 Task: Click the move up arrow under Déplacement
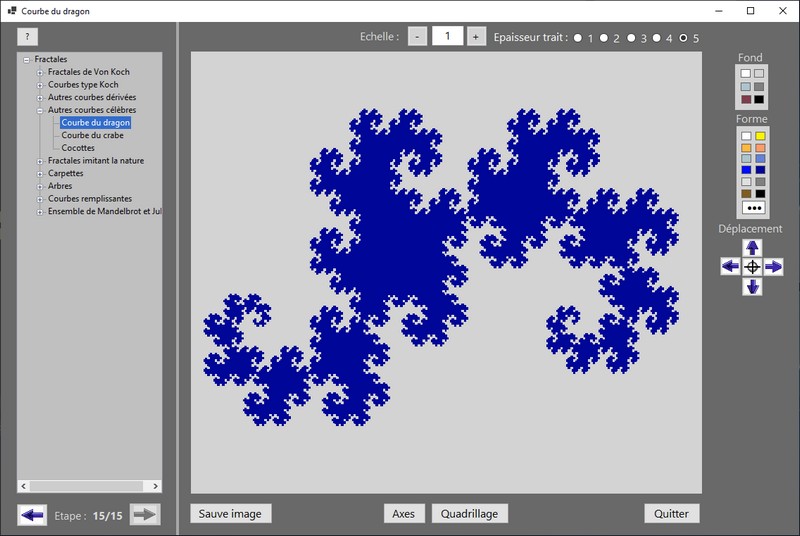pos(752,247)
